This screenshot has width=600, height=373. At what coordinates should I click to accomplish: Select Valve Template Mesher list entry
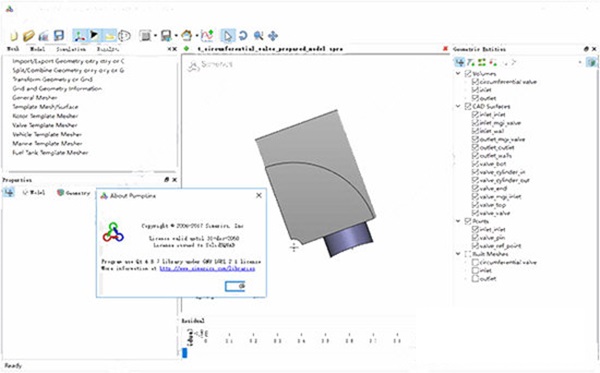tap(45, 125)
